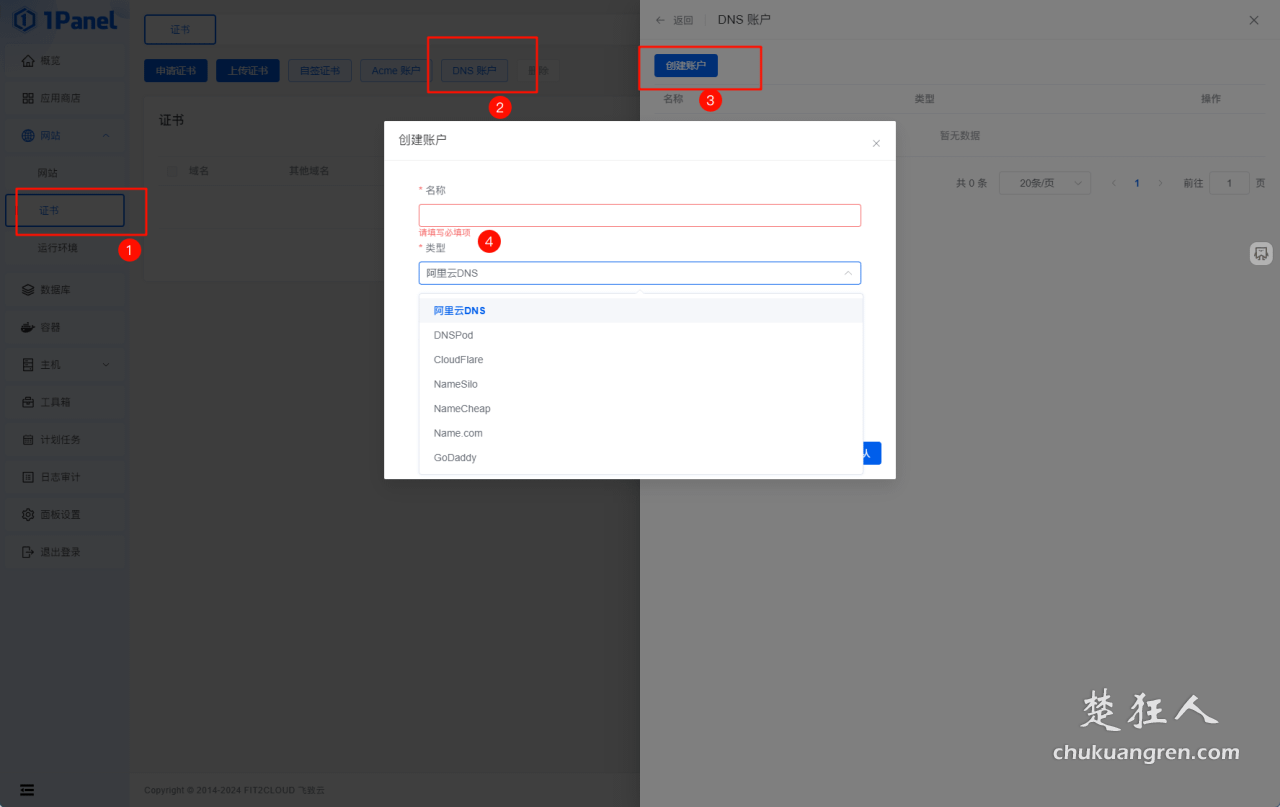The height and width of the screenshot is (807, 1280).
Task: Collapse sidebar using bottom menu icon
Action: 27,790
